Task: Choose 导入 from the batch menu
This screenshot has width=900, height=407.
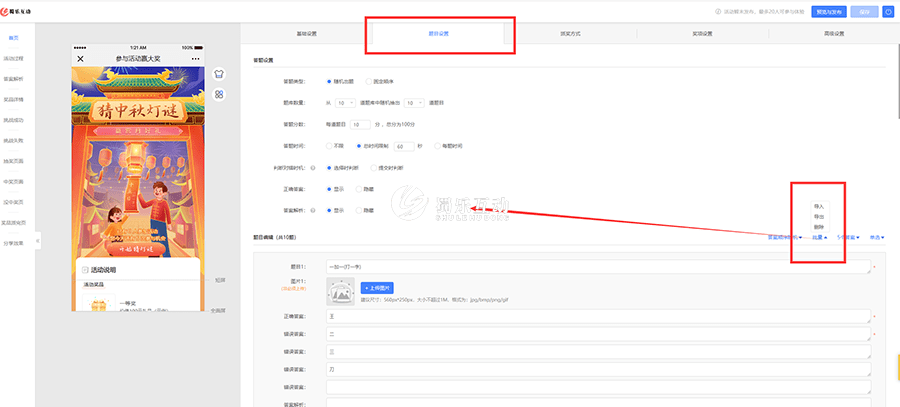Action: point(819,205)
